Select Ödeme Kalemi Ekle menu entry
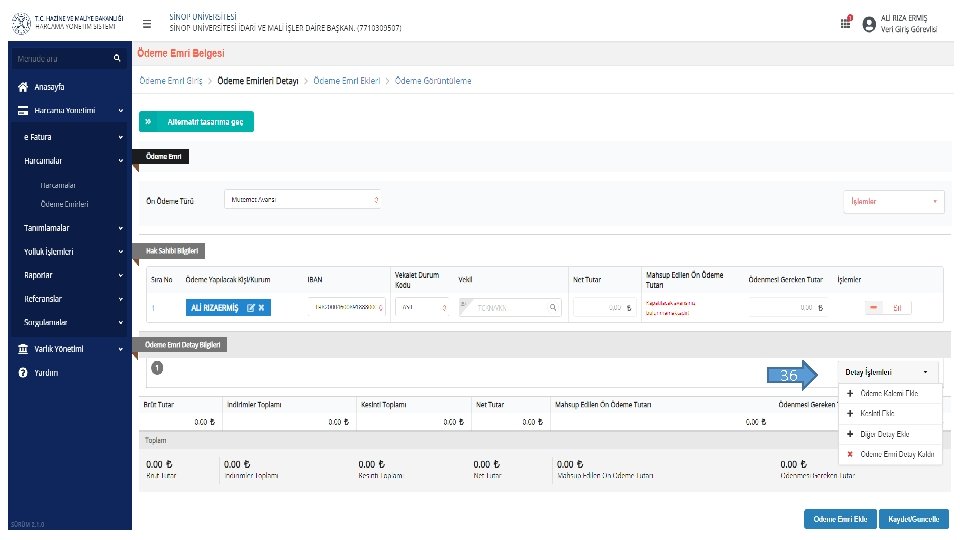The image size is (960, 540). click(890, 394)
